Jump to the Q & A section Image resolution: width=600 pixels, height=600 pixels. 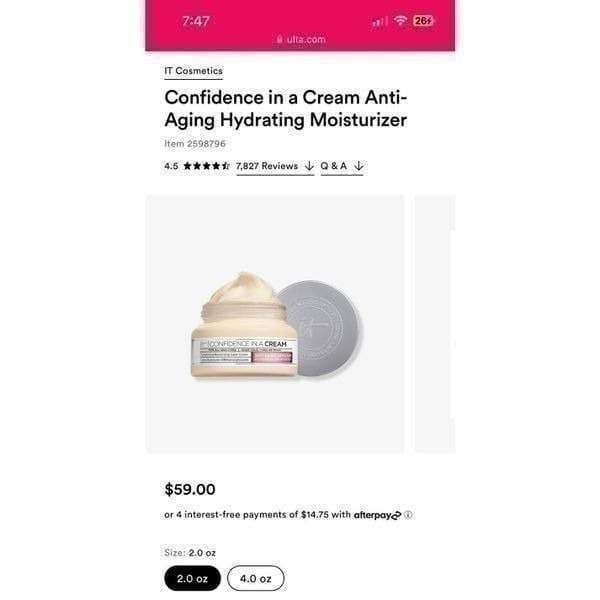coord(334,166)
